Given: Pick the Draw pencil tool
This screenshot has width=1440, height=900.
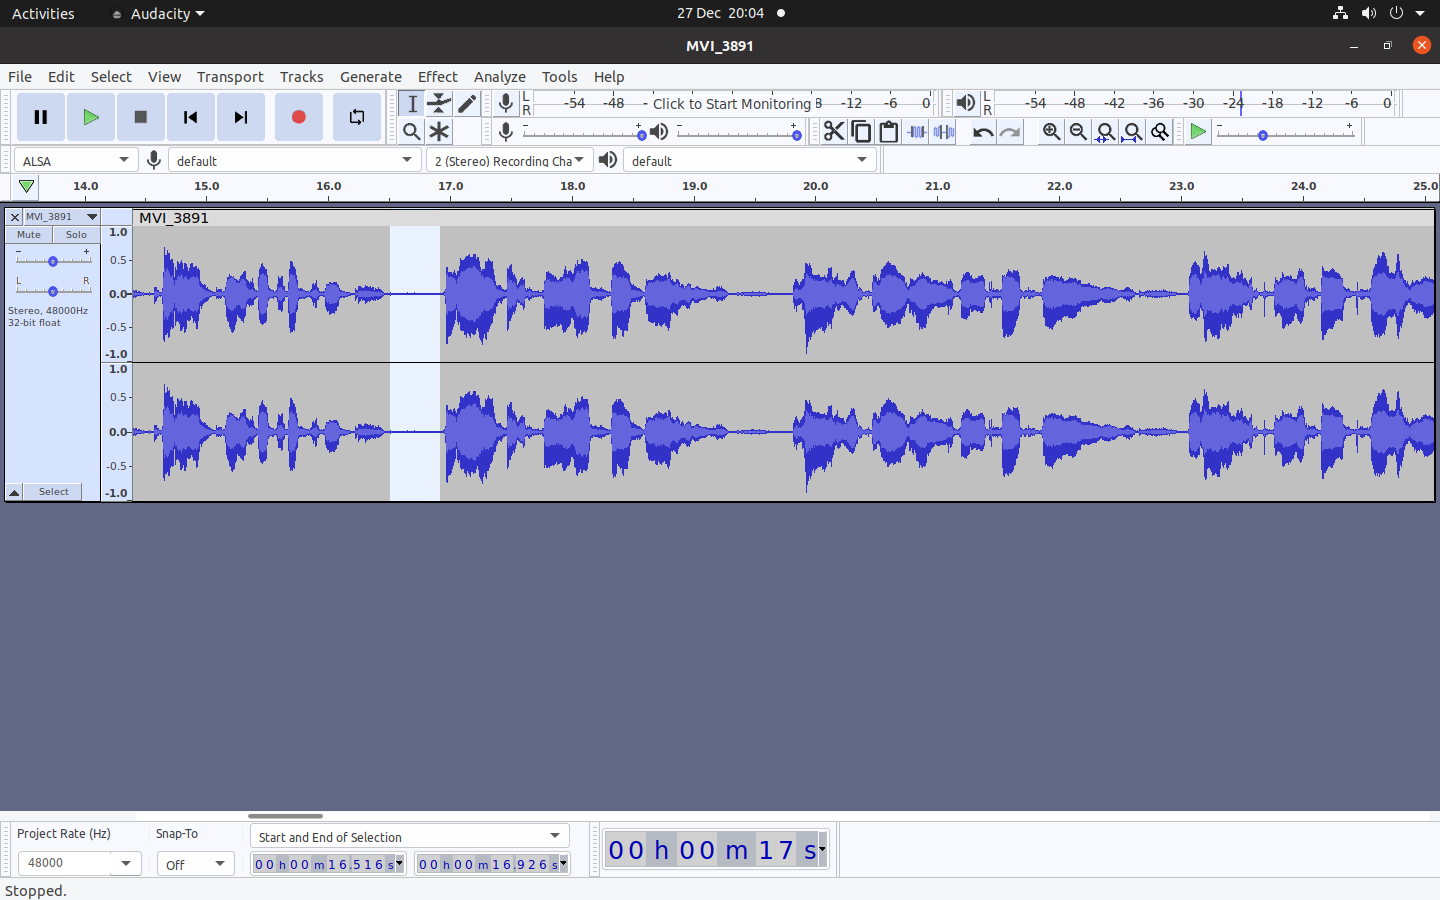Looking at the screenshot, I should pos(467,104).
